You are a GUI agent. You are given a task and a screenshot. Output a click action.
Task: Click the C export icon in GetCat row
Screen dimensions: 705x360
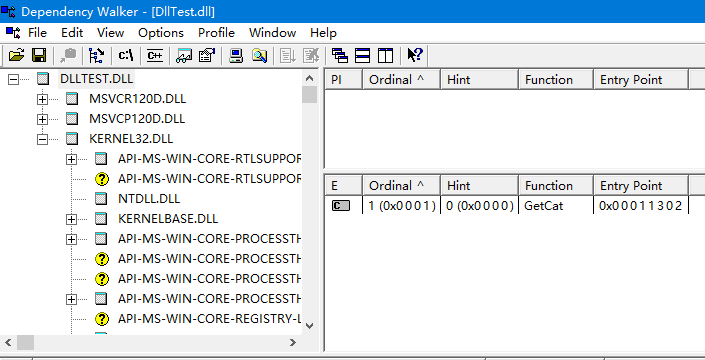click(341, 206)
